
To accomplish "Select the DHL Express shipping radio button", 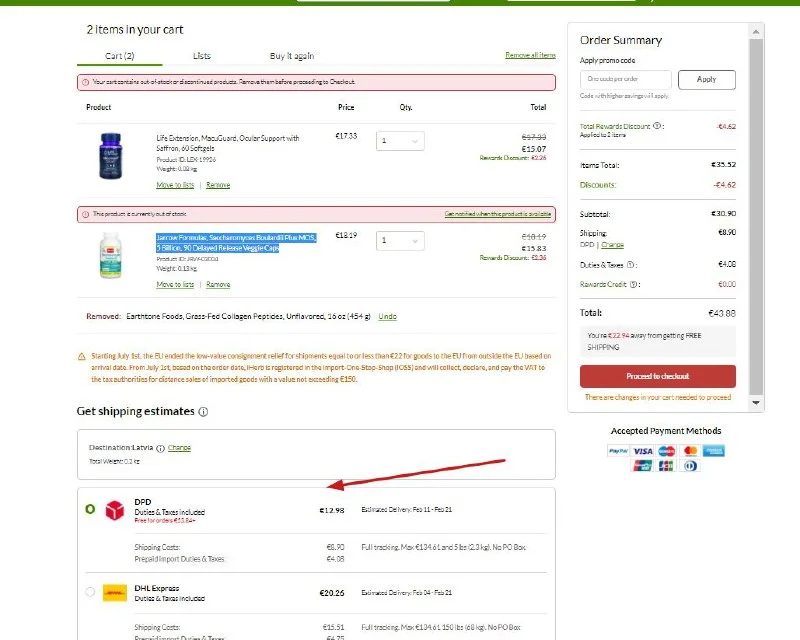I will [x=90, y=592].
